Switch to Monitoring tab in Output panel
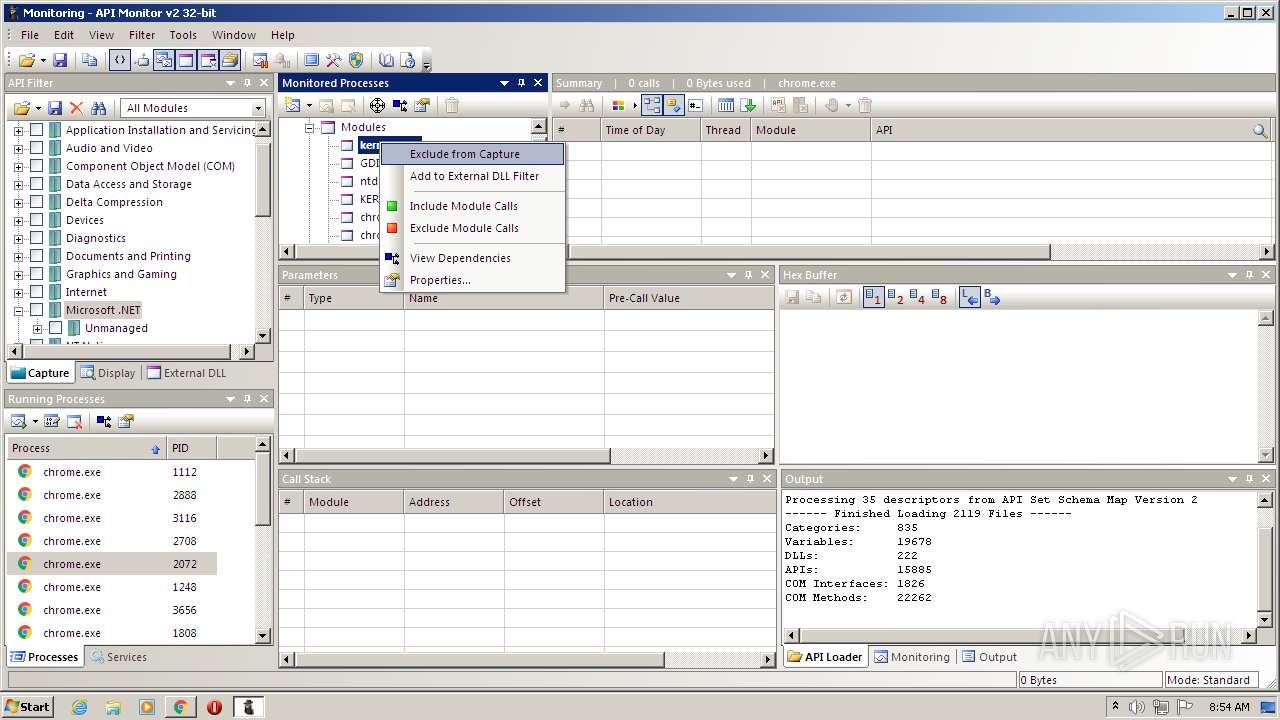 (911, 657)
